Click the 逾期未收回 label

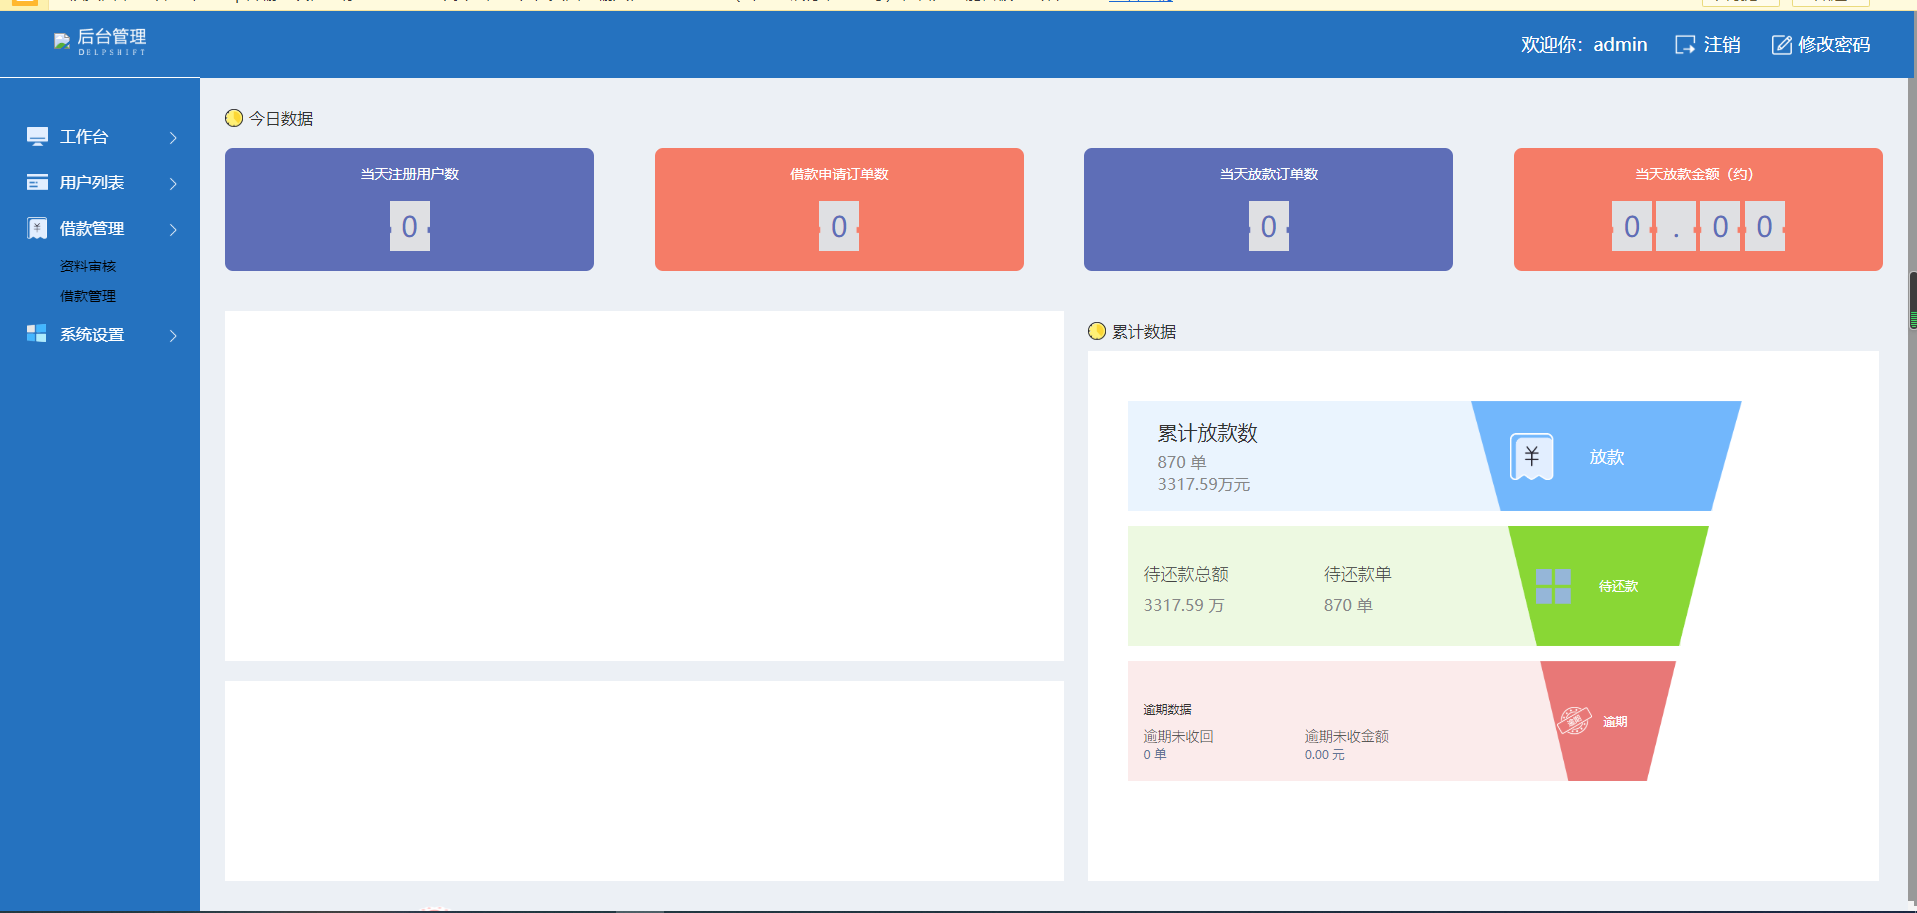pos(1178,736)
